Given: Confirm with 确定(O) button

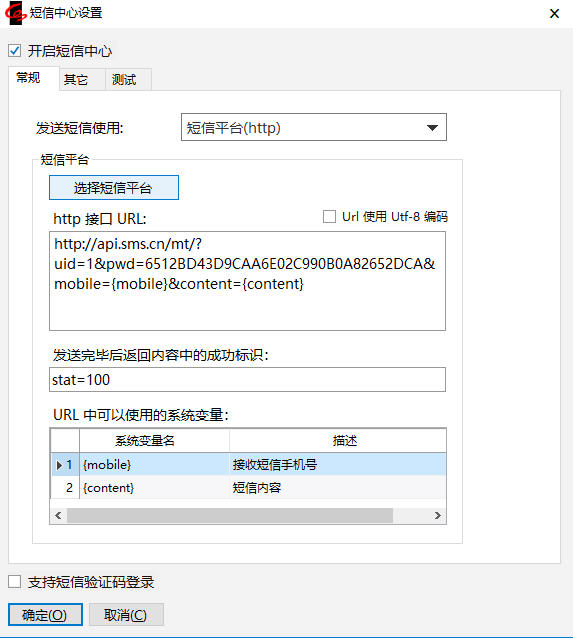Looking at the screenshot, I should click(45, 615).
